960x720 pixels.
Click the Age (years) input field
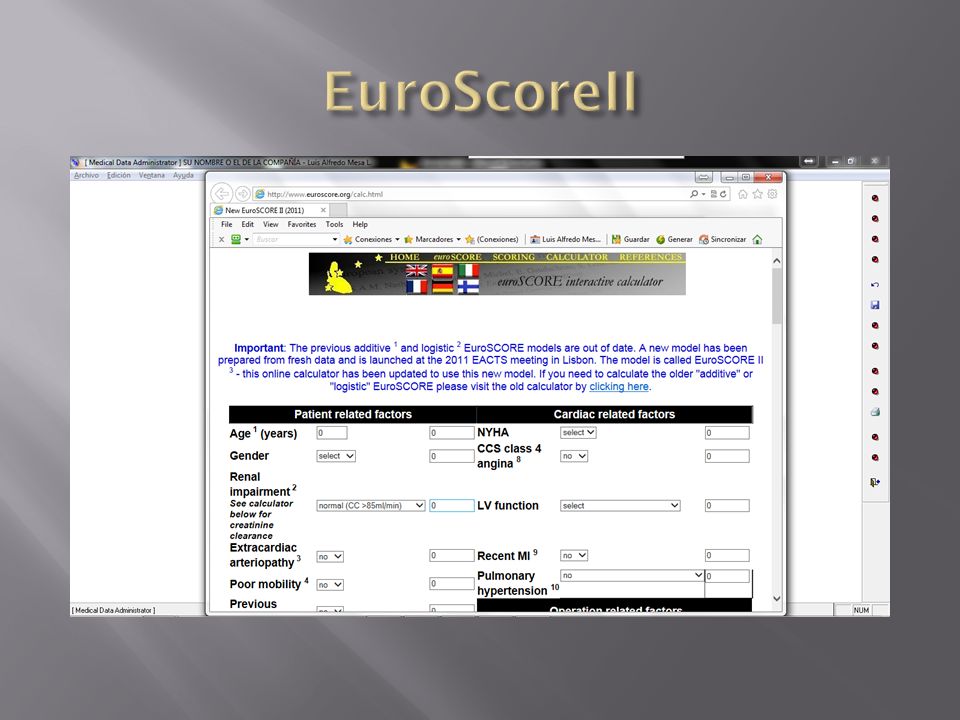[332, 433]
